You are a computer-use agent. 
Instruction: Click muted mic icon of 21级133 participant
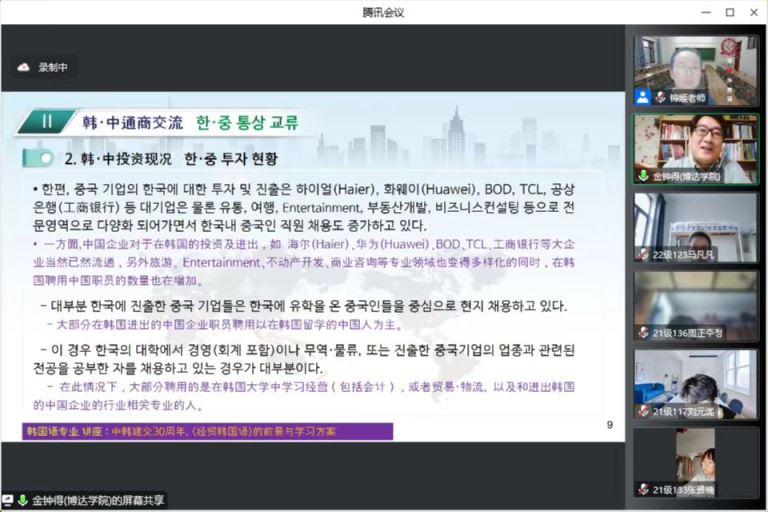643,489
